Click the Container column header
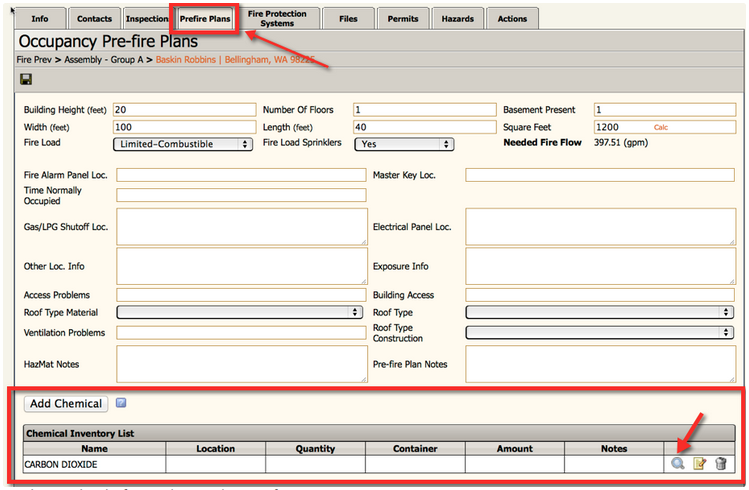This screenshot has height=490, width=749. (415, 448)
